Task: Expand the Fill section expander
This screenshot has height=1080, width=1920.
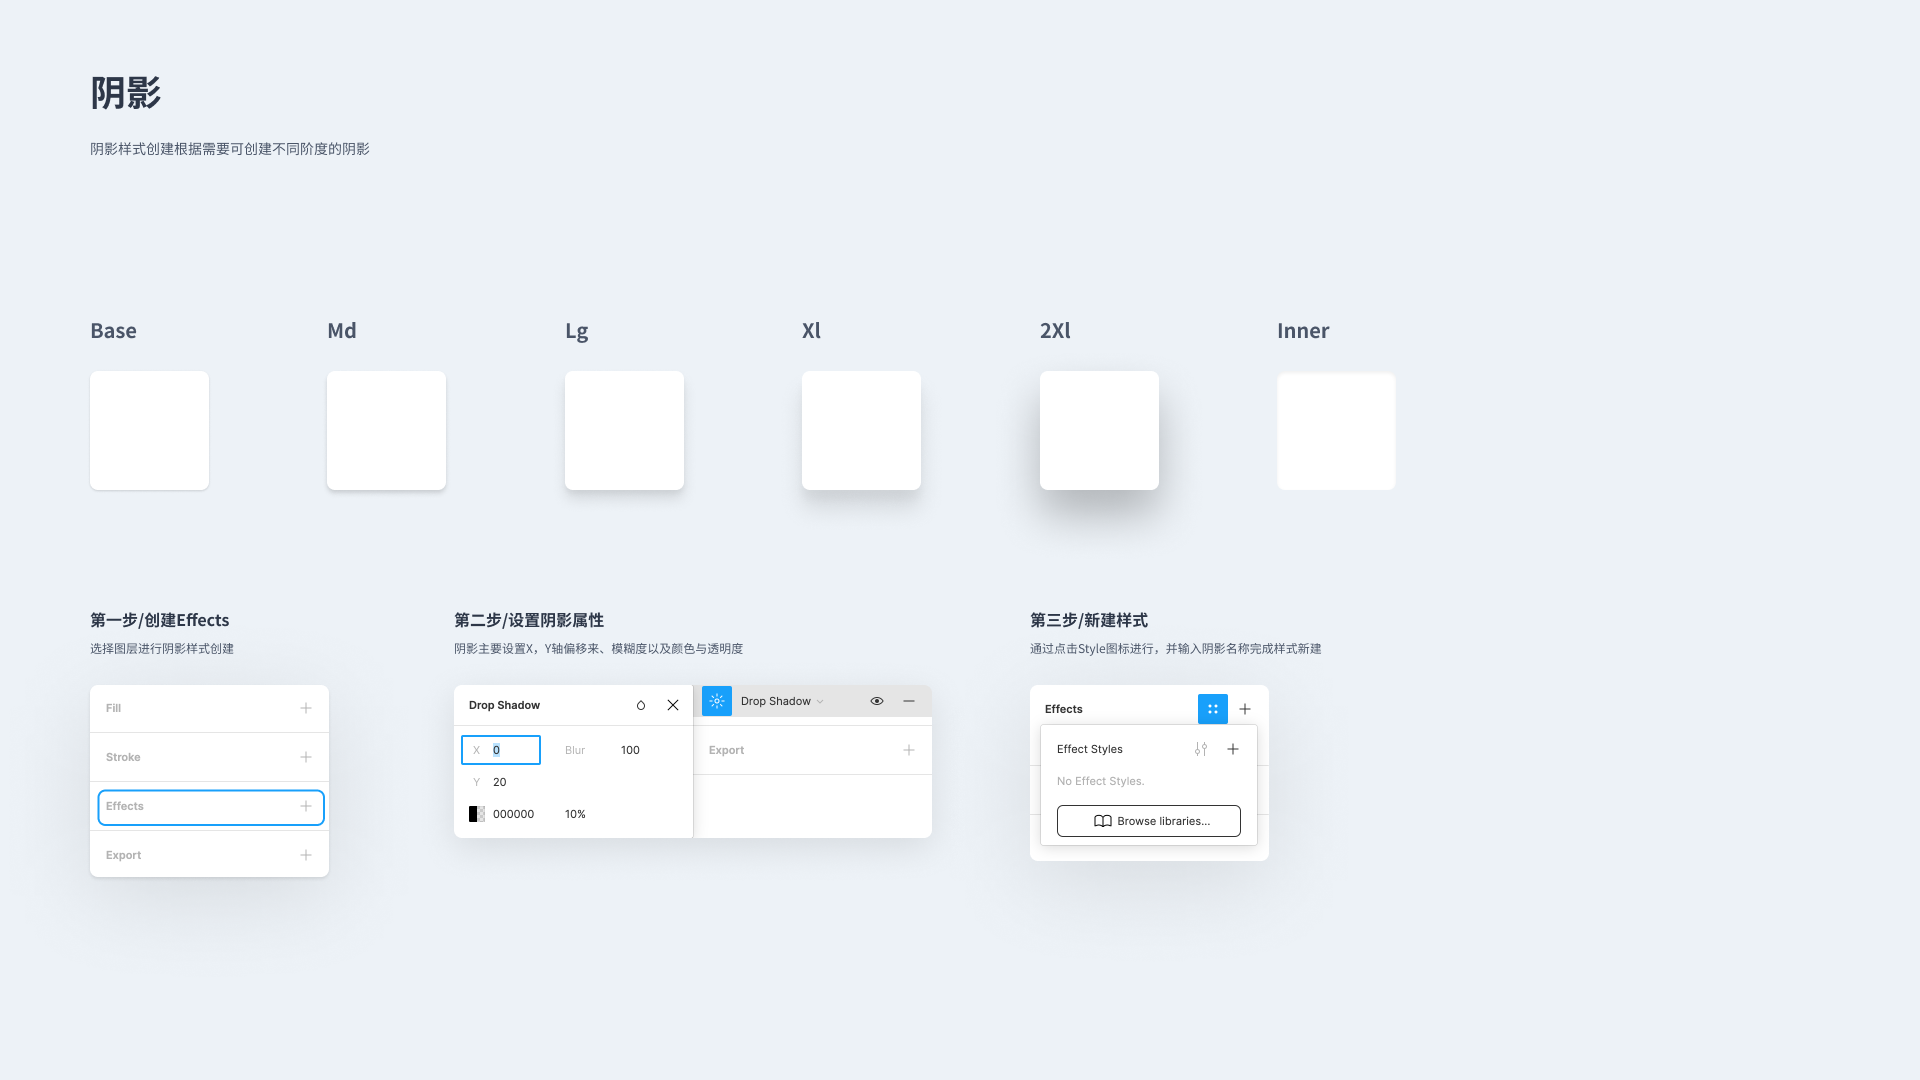Action: tap(305, 708)
